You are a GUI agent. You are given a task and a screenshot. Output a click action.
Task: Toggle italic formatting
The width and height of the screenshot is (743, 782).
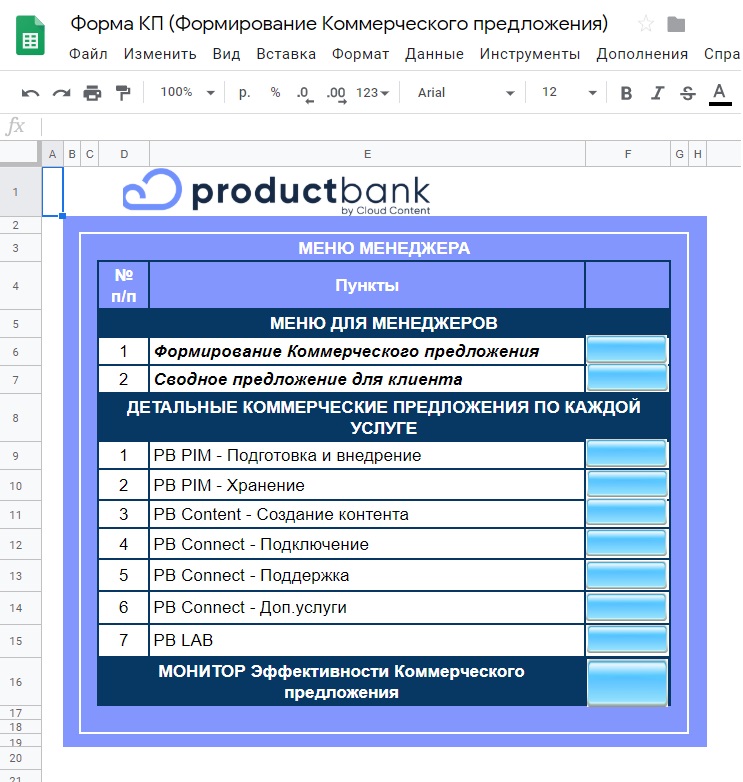point(657,93)
